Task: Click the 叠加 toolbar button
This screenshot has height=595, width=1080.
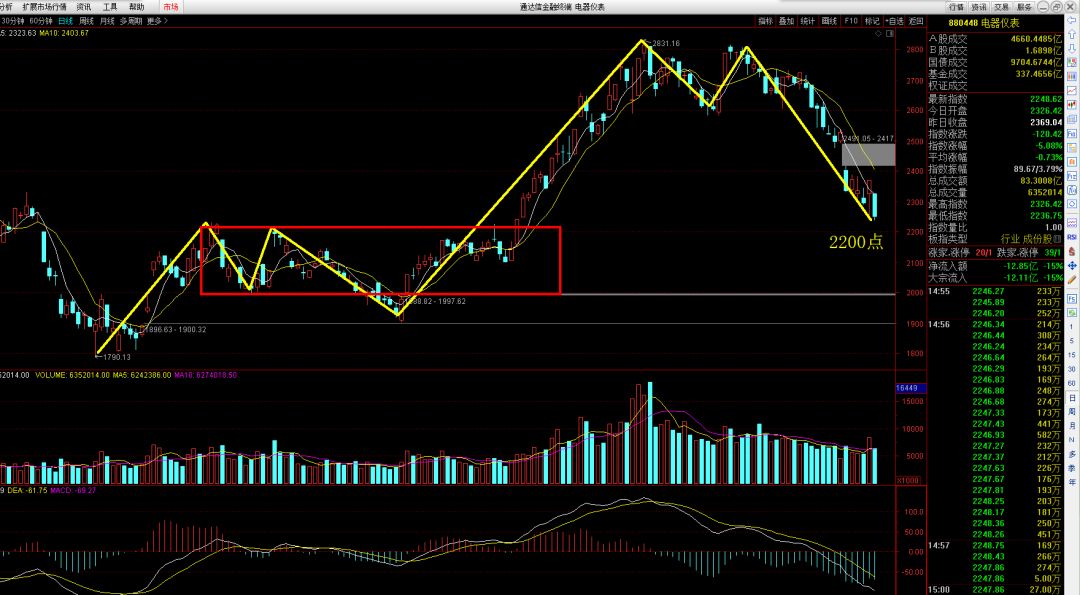Action: click(x=787, y=21)
